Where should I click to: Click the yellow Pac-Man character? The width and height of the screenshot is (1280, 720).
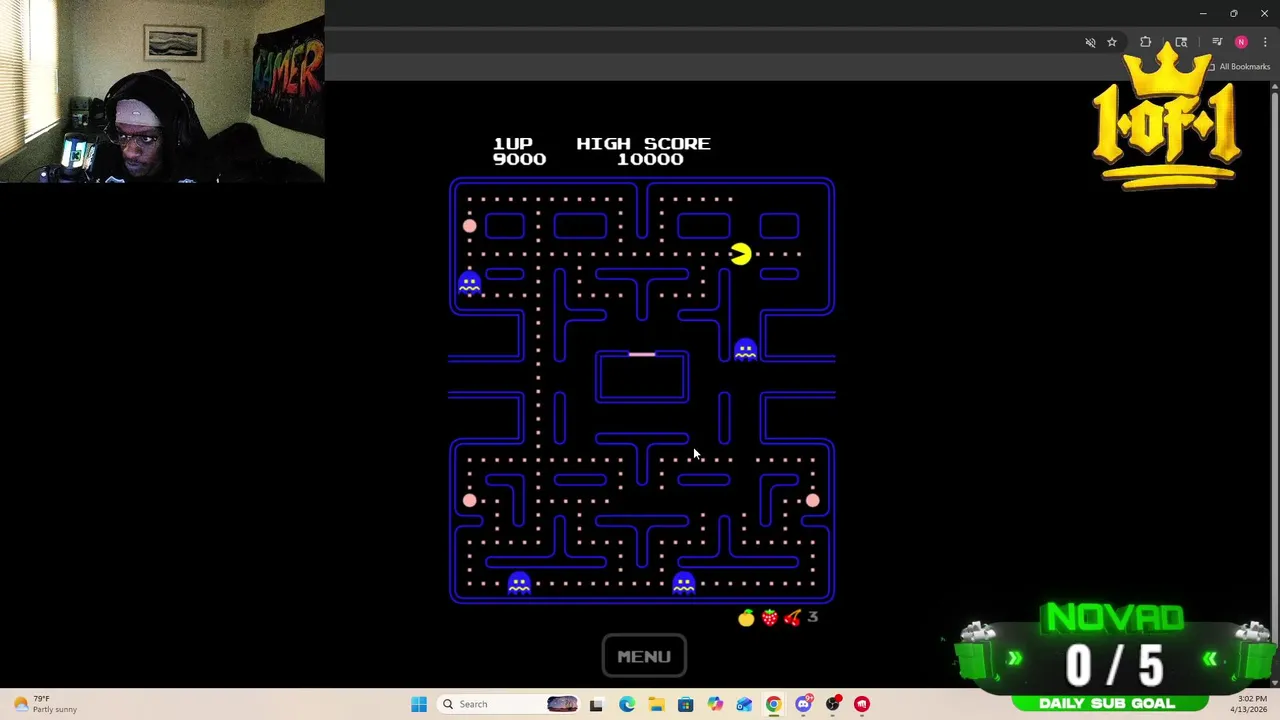coord(740,254)
